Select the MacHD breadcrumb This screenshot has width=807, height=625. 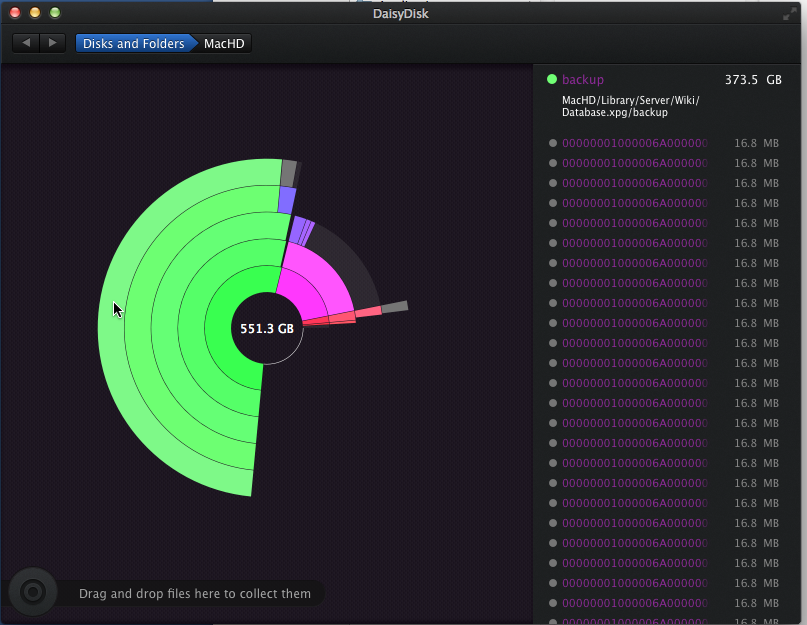tap(225, 43)
